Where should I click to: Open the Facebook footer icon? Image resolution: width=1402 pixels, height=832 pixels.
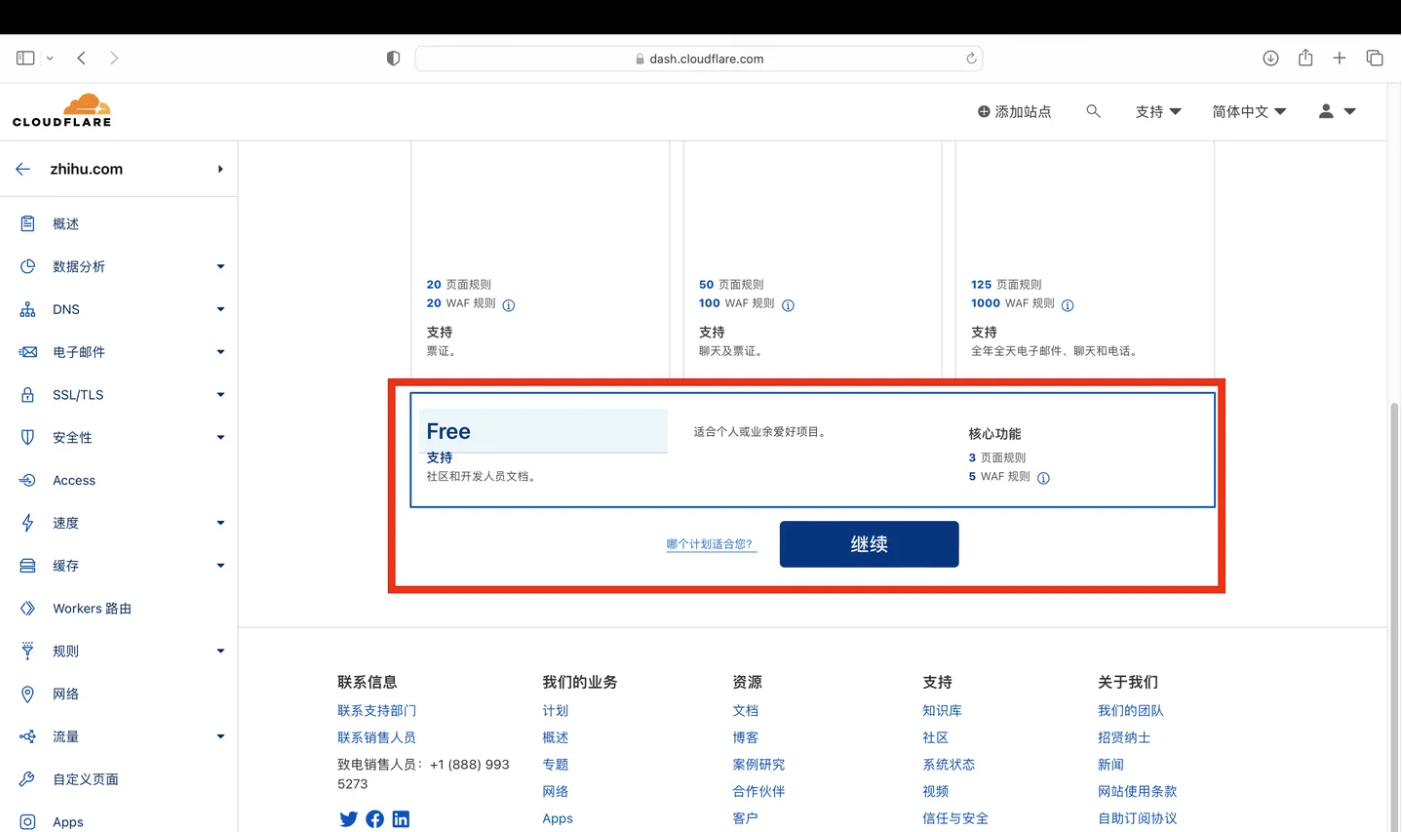point(375,819)
